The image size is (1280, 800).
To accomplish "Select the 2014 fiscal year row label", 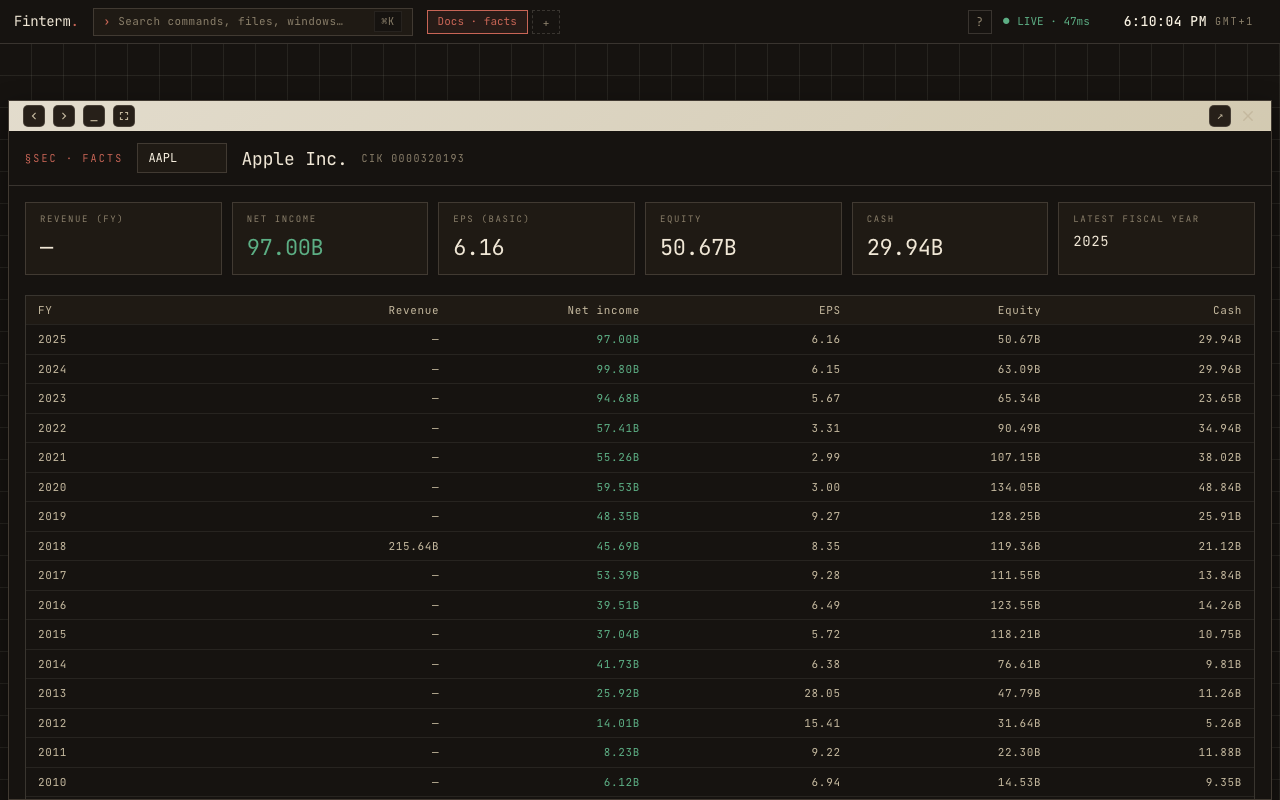I will (x=52, y=665).
